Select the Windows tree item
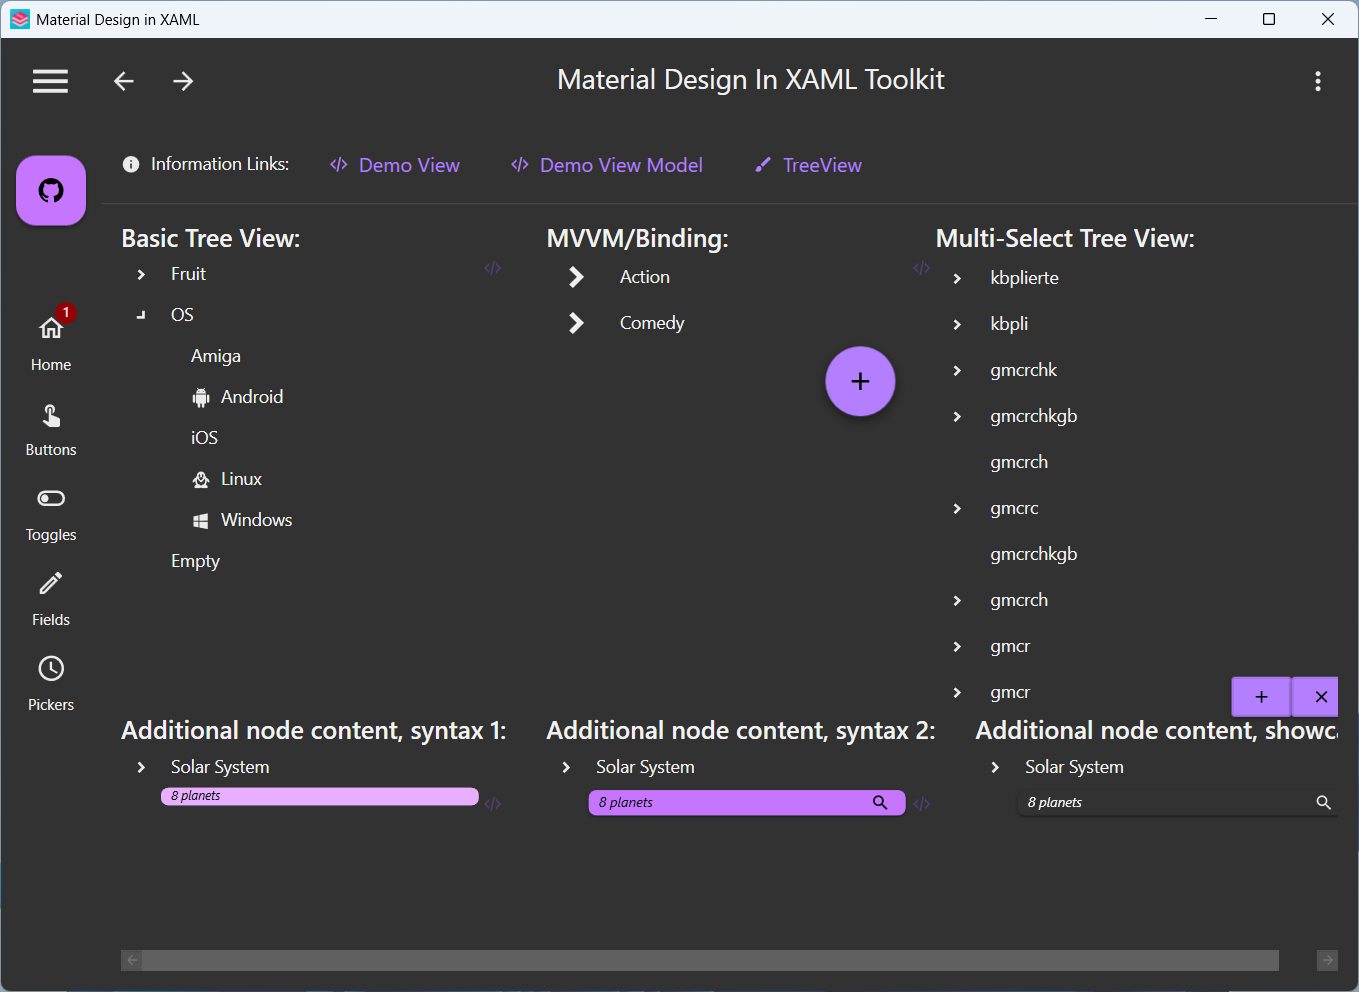The height and width of the screenshot is (992, 1359). 243,520
